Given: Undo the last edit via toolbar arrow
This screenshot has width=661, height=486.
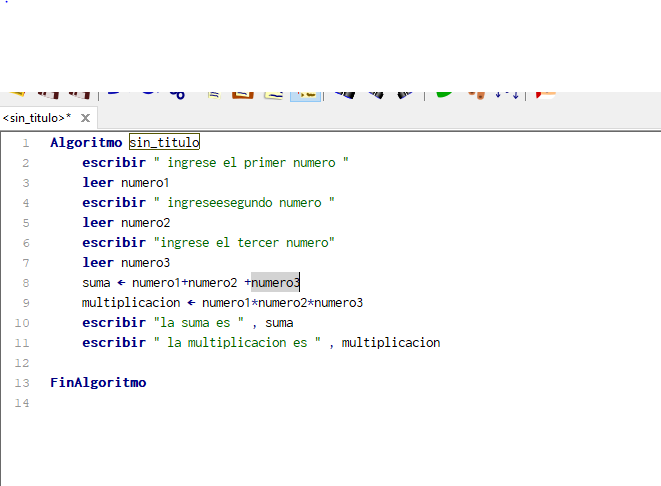Looking at the screenshot, I should pos(114,93).
